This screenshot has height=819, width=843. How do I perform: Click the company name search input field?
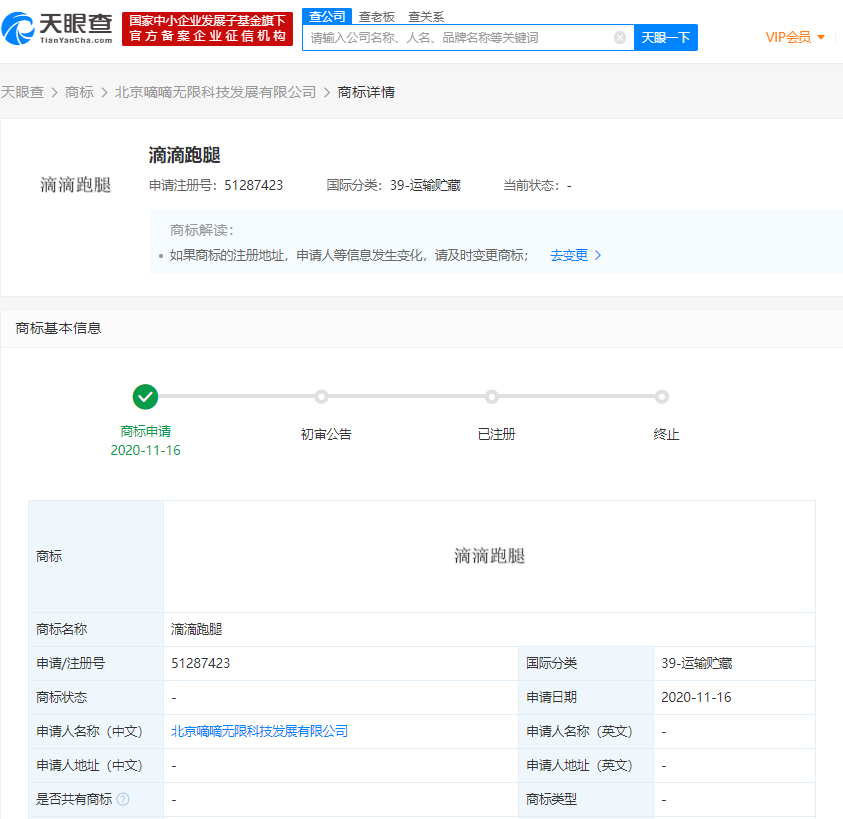click(x=458, y=38)
